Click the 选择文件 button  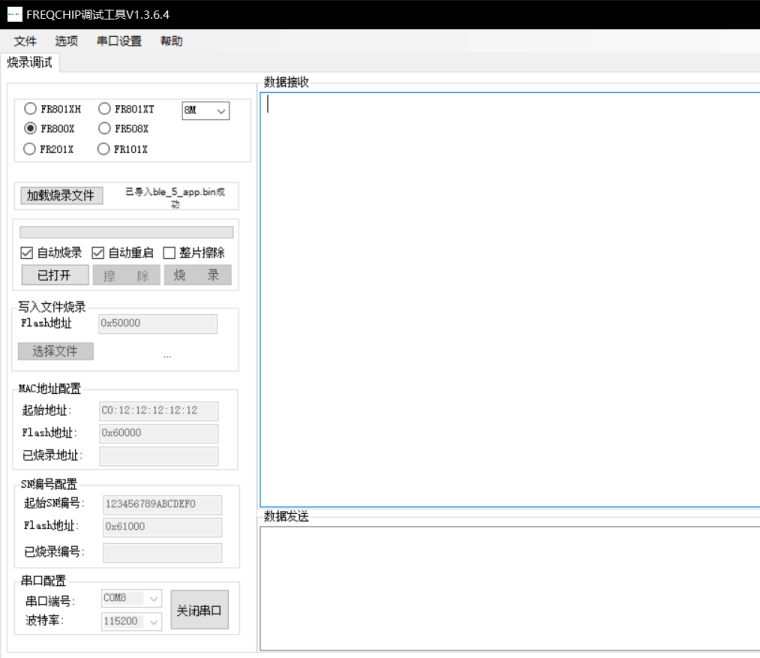[x=56, y=351]
